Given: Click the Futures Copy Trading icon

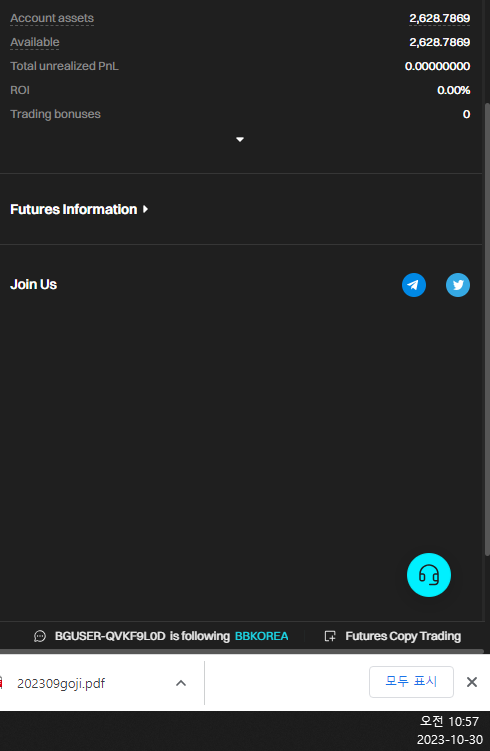Looking at the screenshot, I should pyautogui.click(x=330, y=636).
